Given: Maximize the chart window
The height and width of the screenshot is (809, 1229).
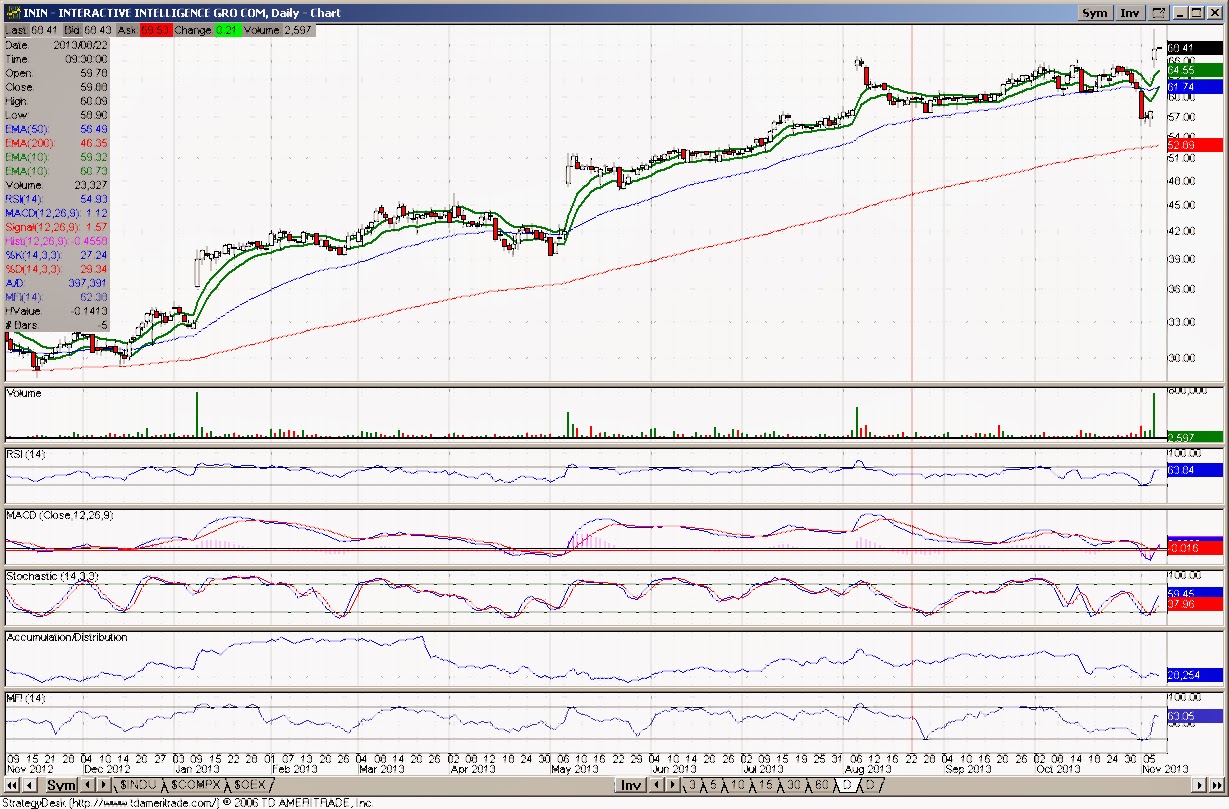Looking at the screenshot, I should click(x=1197, y=13).
